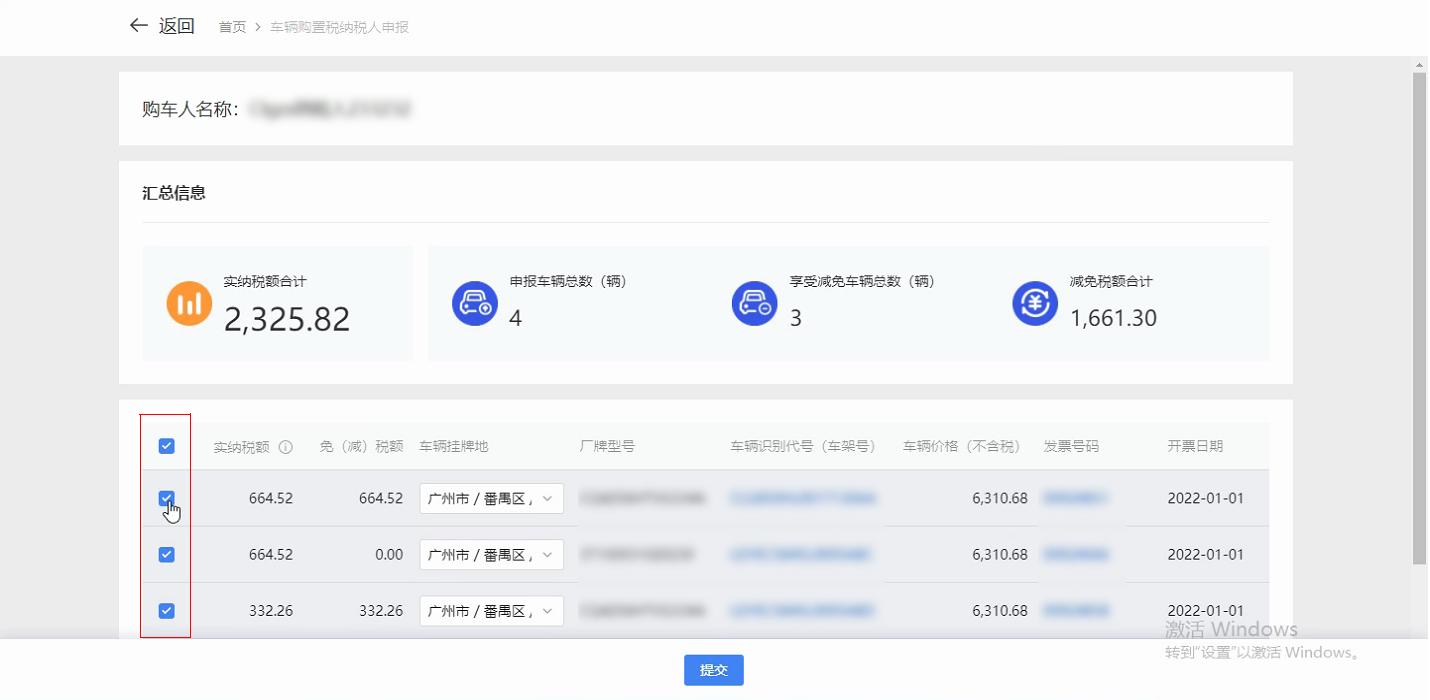This screenshot has height=700, width=1430.
Task: Go to 首页 in breadcrumb
Action: 232,27
